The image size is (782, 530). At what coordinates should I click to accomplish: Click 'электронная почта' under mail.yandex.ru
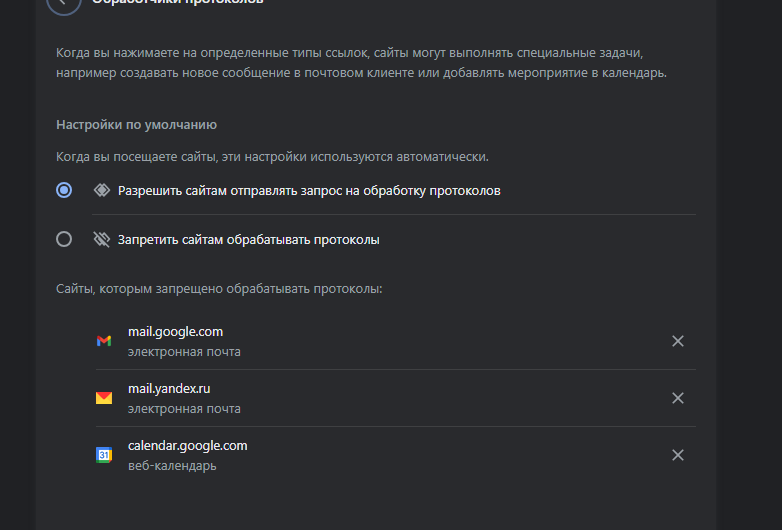point(184,409)
